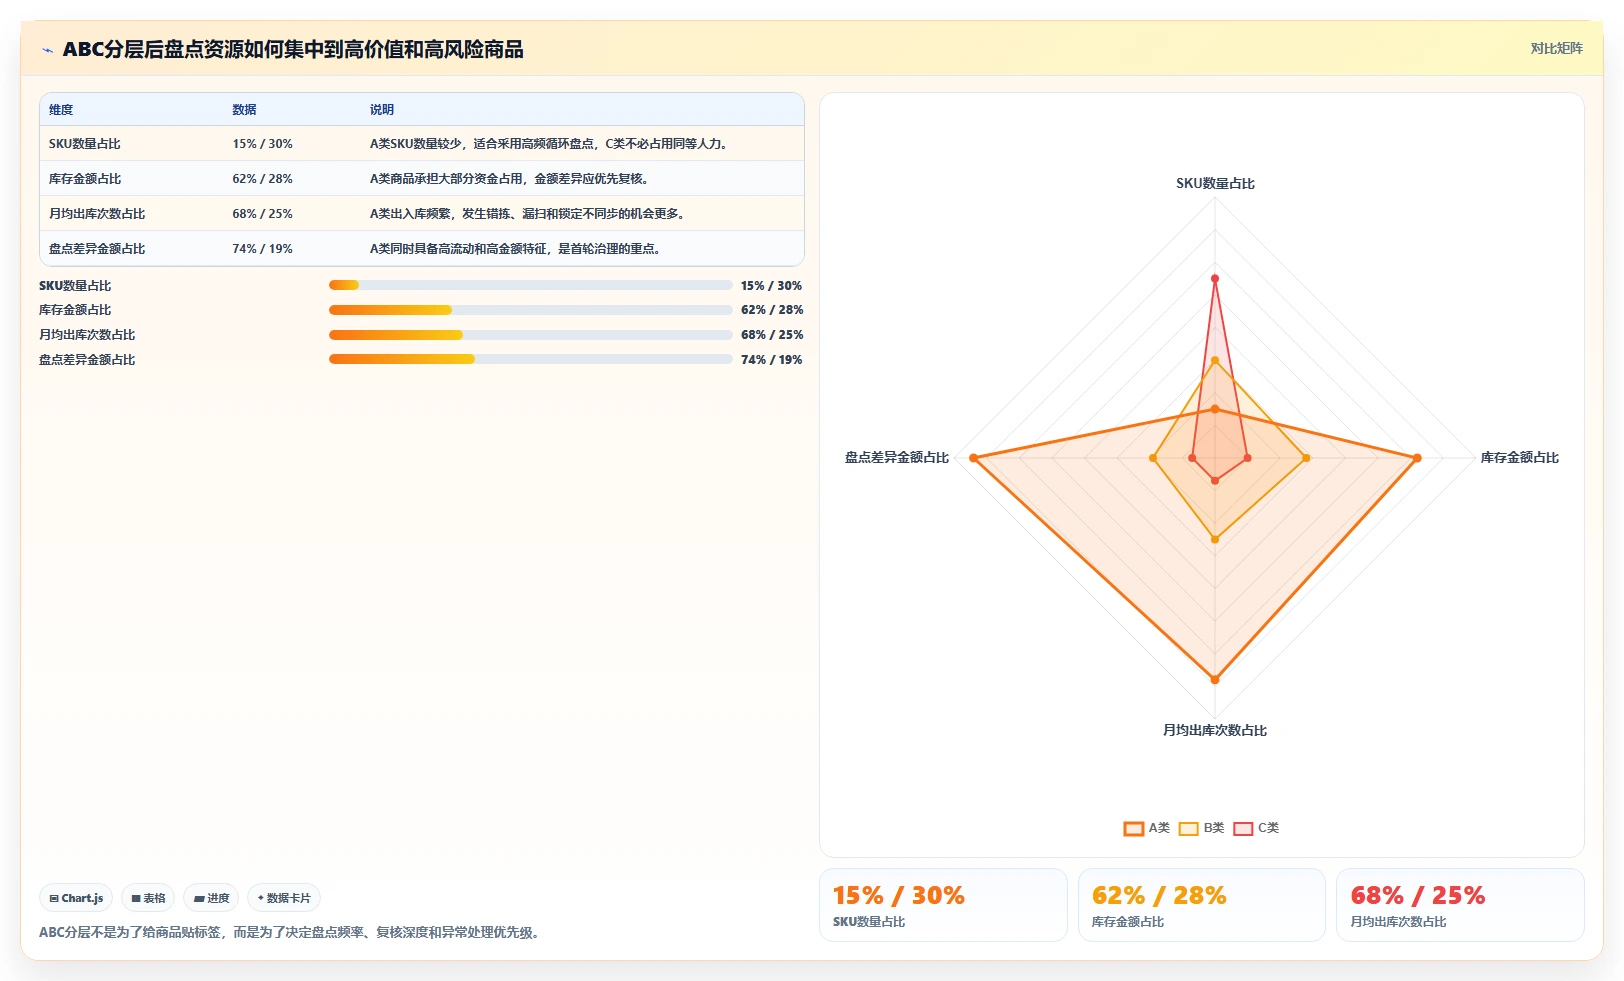The image size is (1624, 981).
Task: Click A类 data point on 月均出库次数占比 axis
Action: (x=1215, y=680)
